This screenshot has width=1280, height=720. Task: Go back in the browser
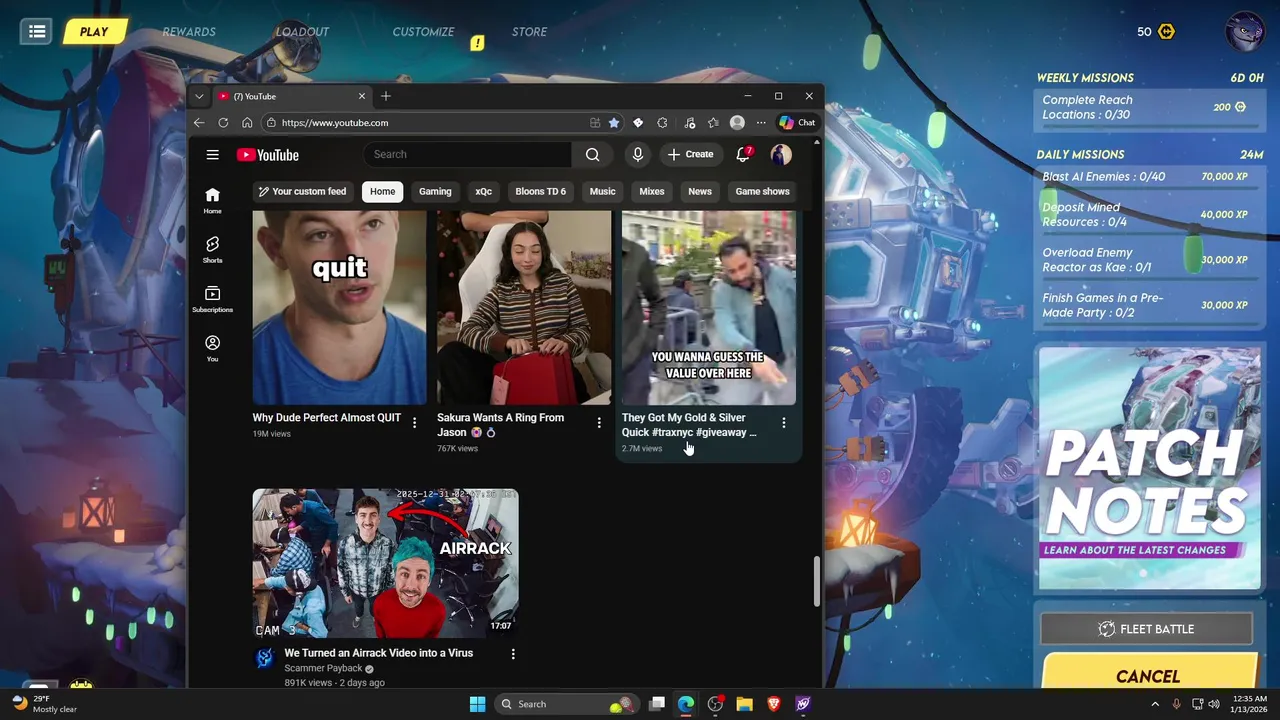click(199, 123)
